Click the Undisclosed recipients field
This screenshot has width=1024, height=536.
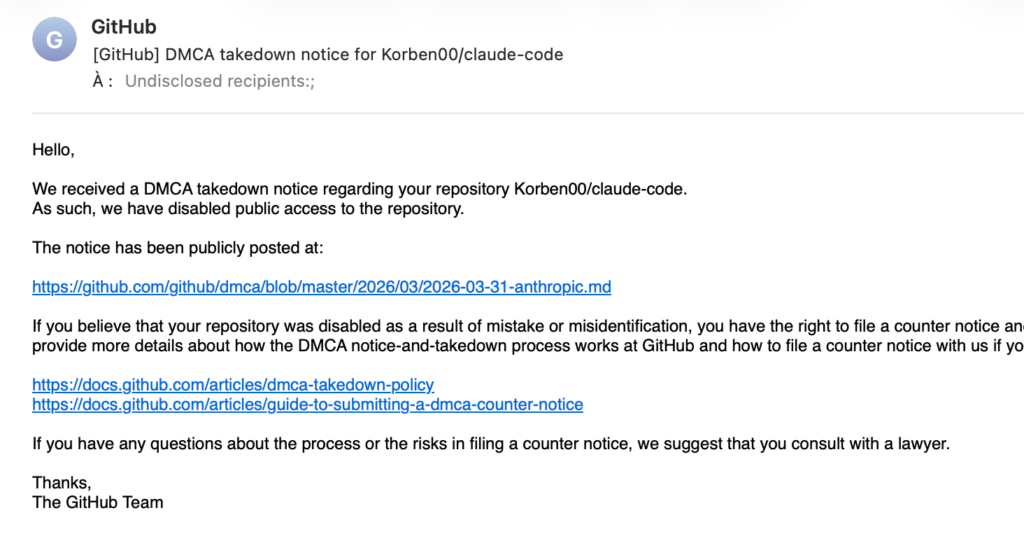[x=219, y=81]
